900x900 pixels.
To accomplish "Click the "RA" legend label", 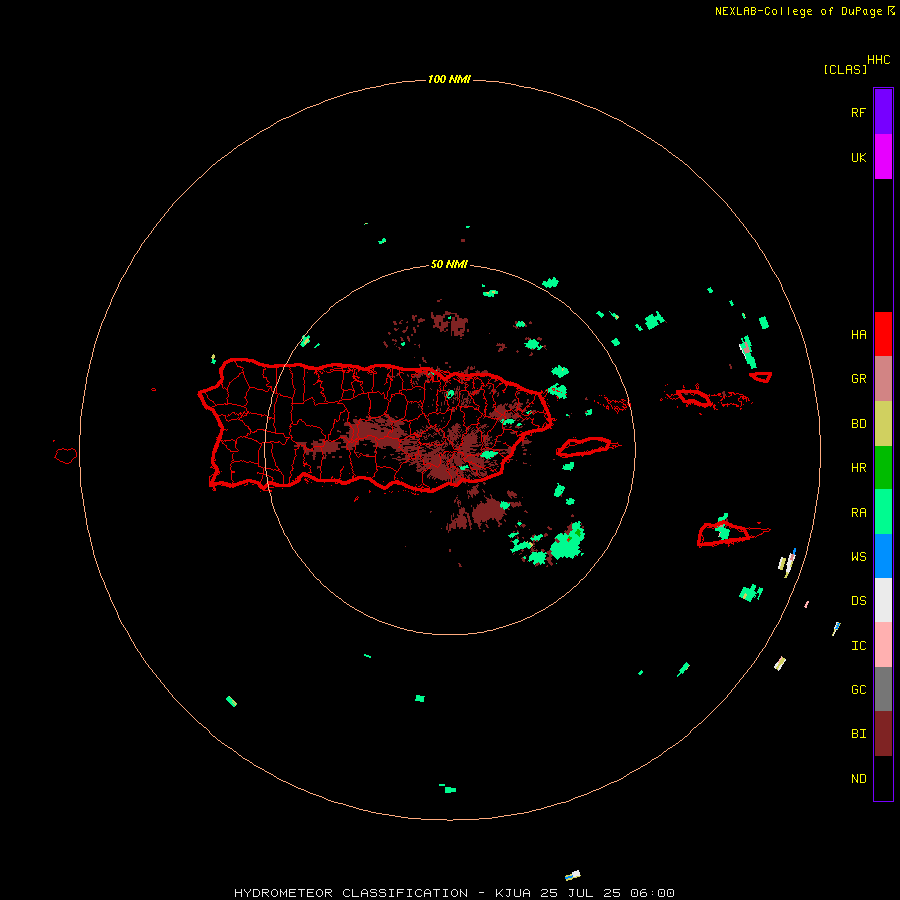I will point(858,513).
